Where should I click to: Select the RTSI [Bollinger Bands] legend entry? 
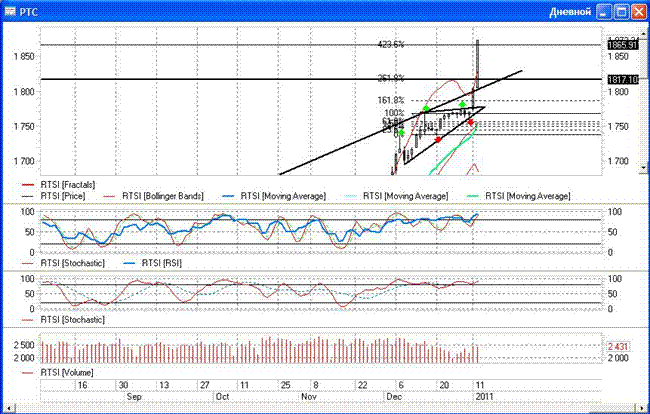coord(153,196)
